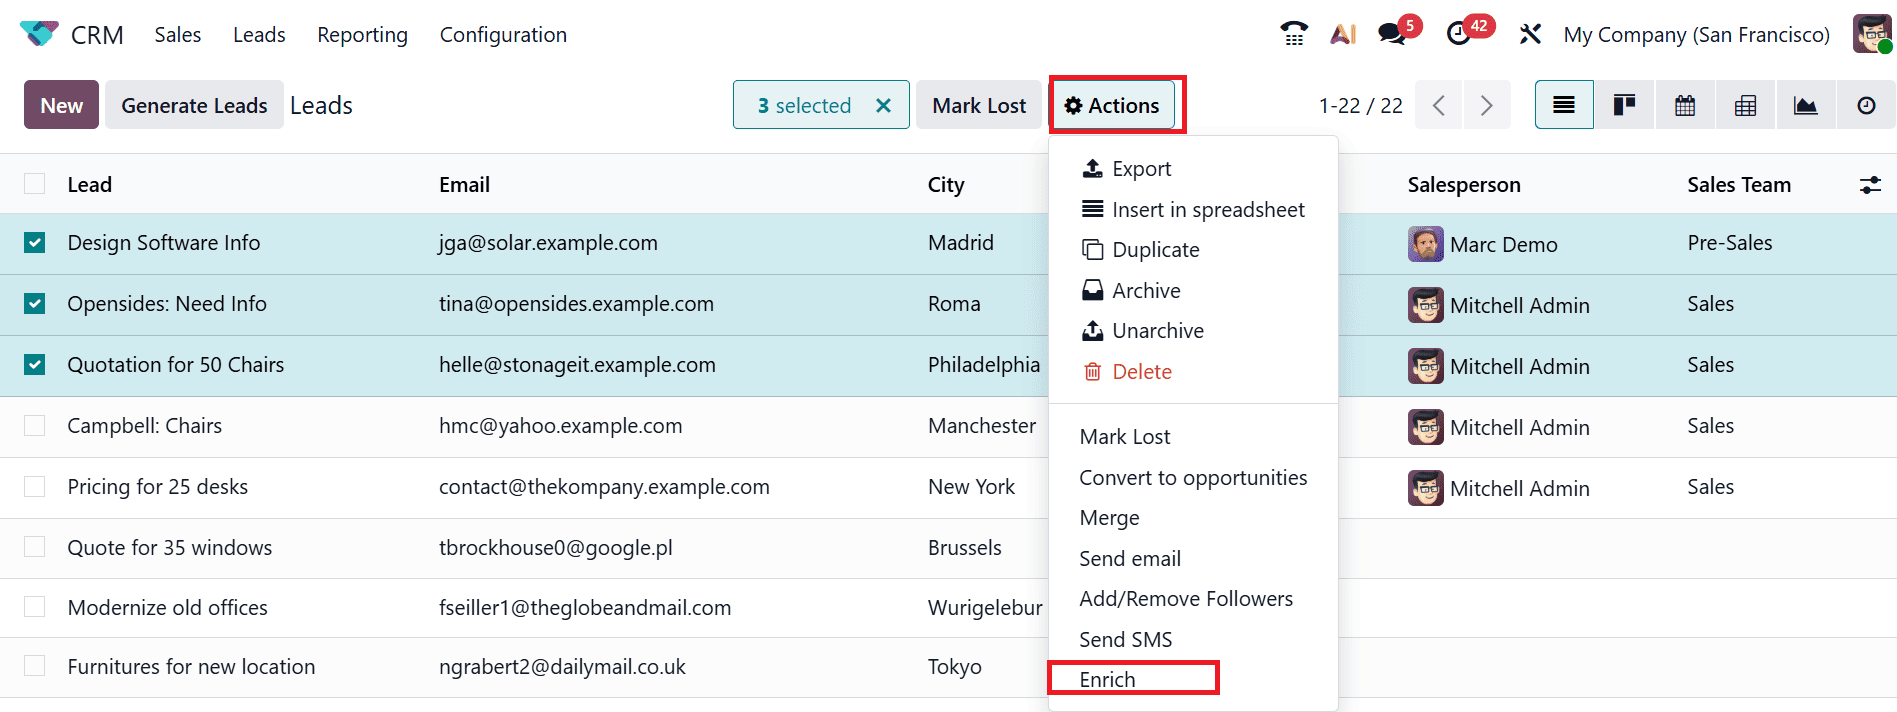Switch to activity view
Screen dimensions: 1897x712
click(x=1866, y=105)
